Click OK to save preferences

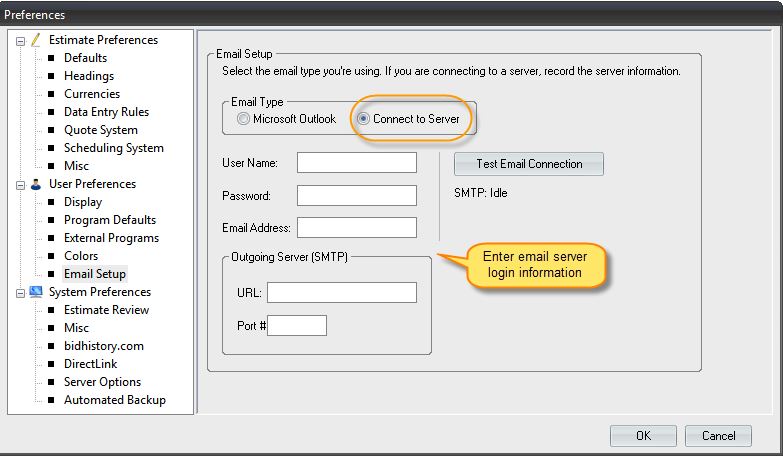coord(643,436)
